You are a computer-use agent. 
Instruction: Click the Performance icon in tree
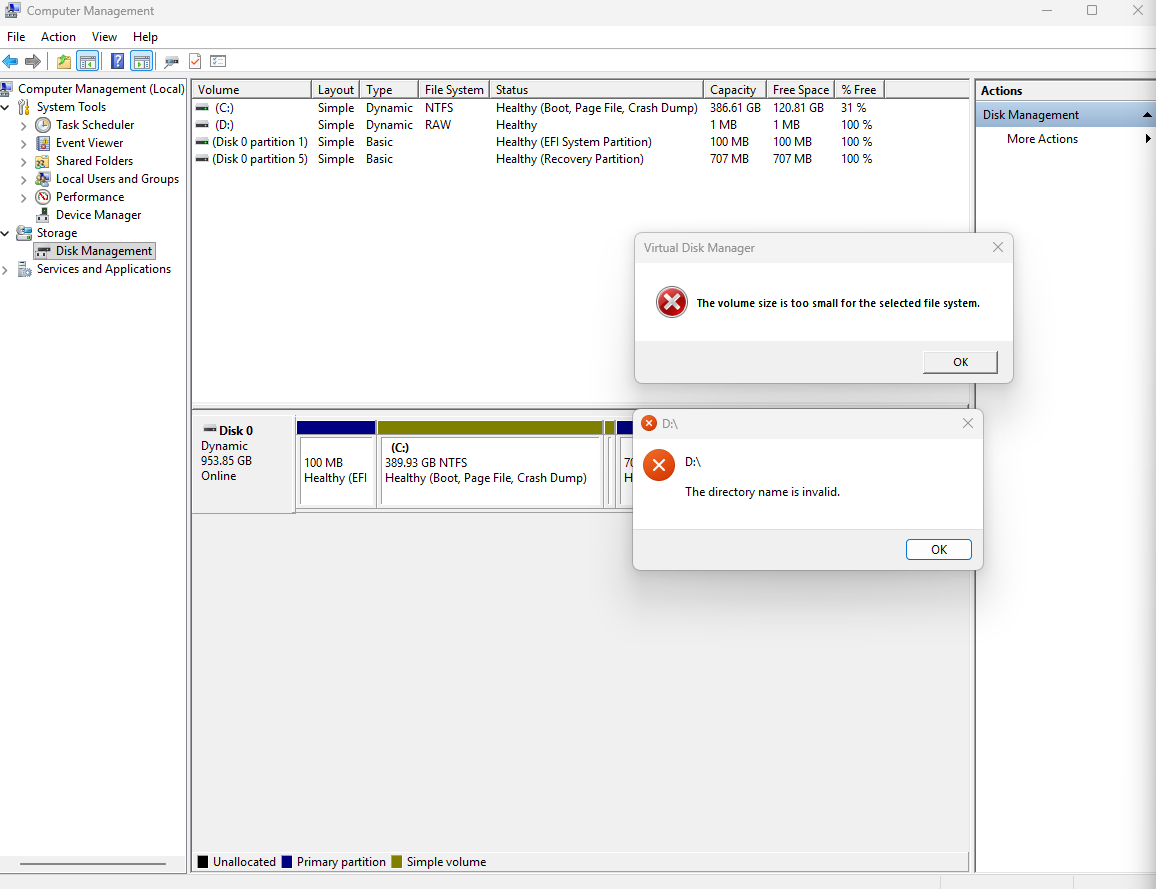point(43,197)
